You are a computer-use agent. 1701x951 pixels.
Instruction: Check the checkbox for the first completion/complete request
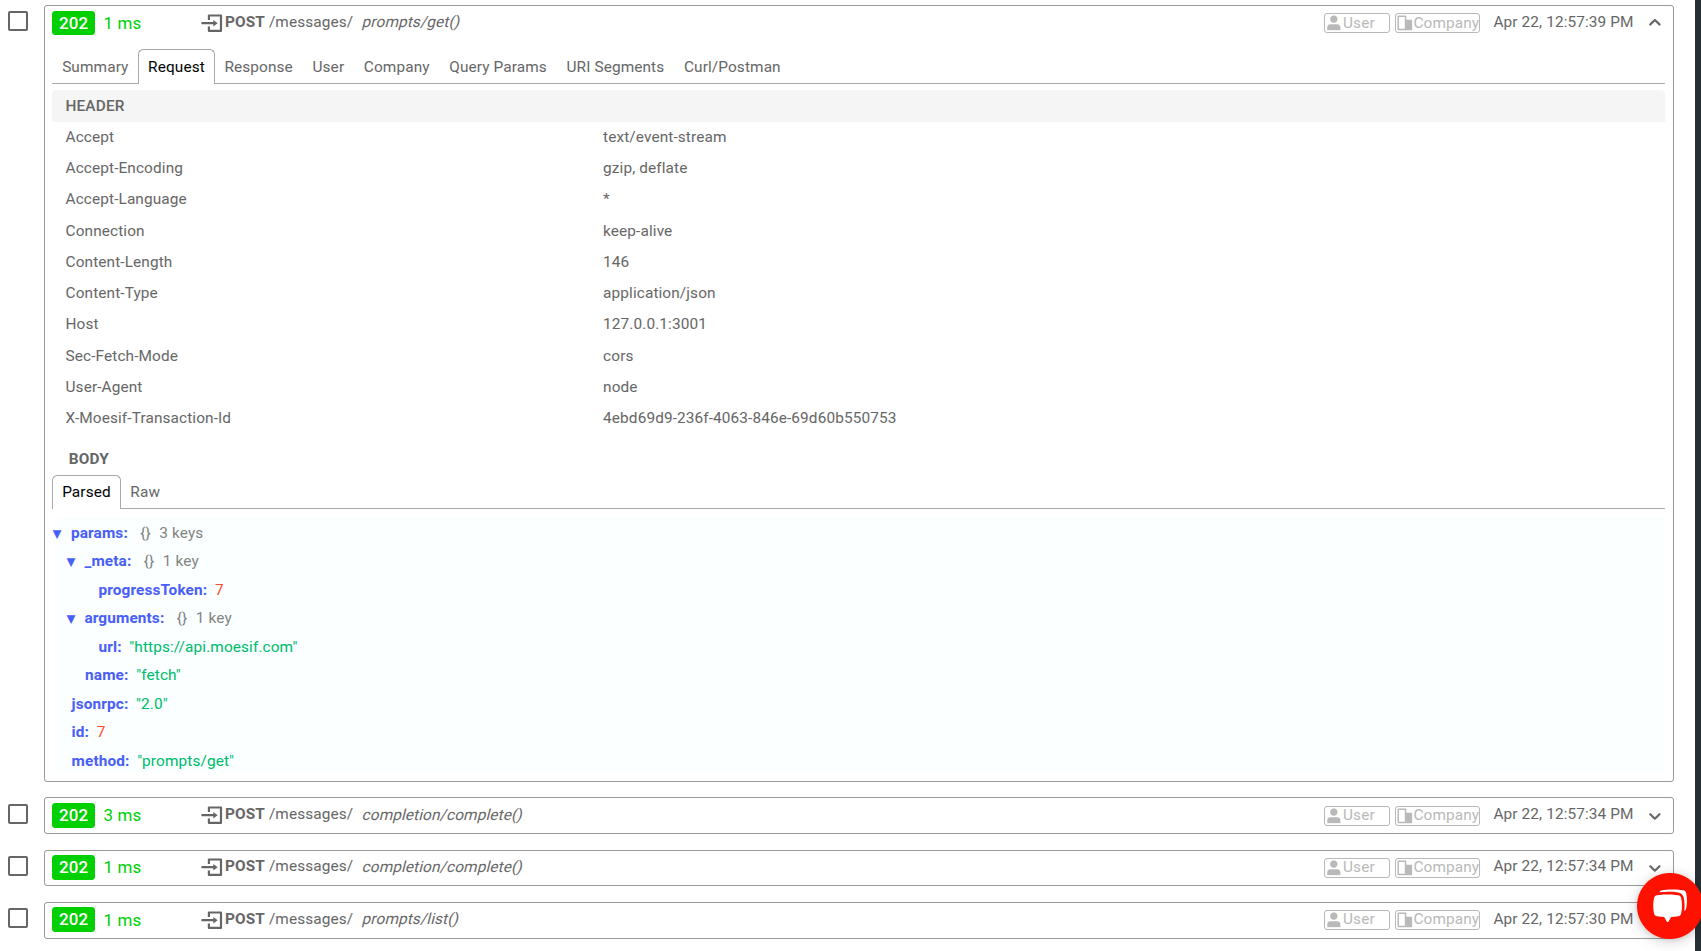tap(17, 814)
